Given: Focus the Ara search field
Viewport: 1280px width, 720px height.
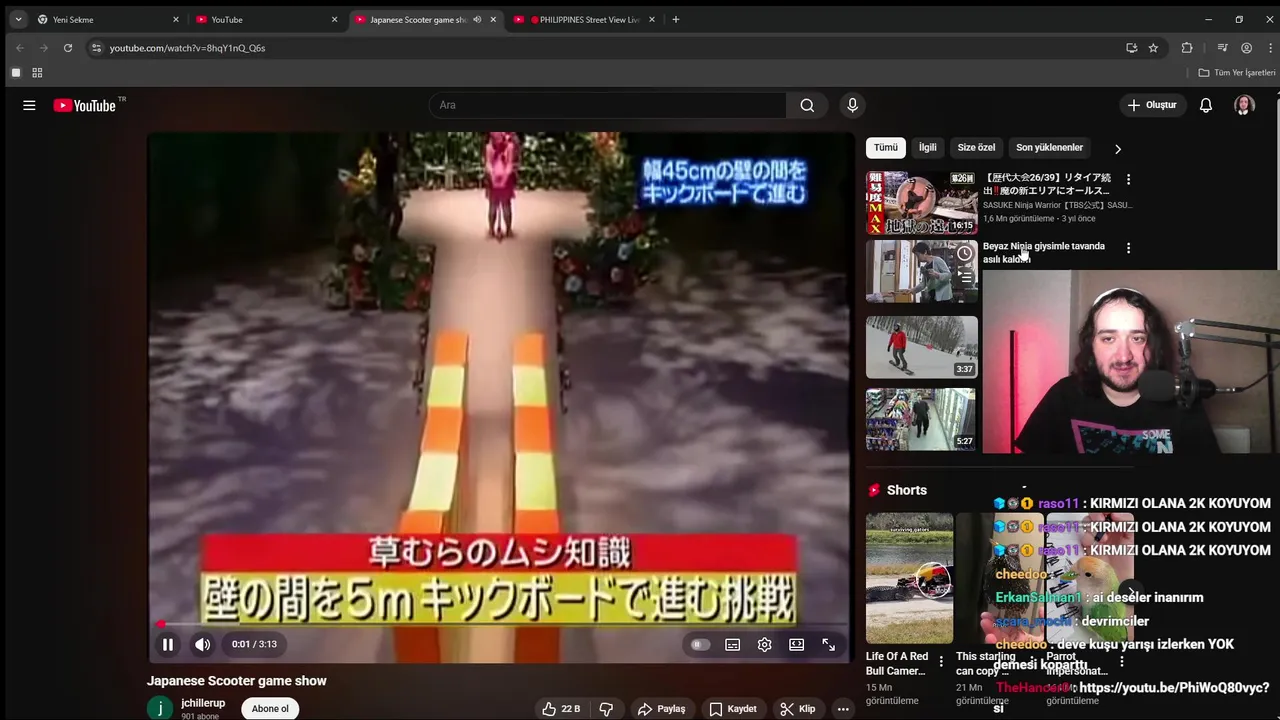Looking at the screenshot, I should click(x=608, y=105).
